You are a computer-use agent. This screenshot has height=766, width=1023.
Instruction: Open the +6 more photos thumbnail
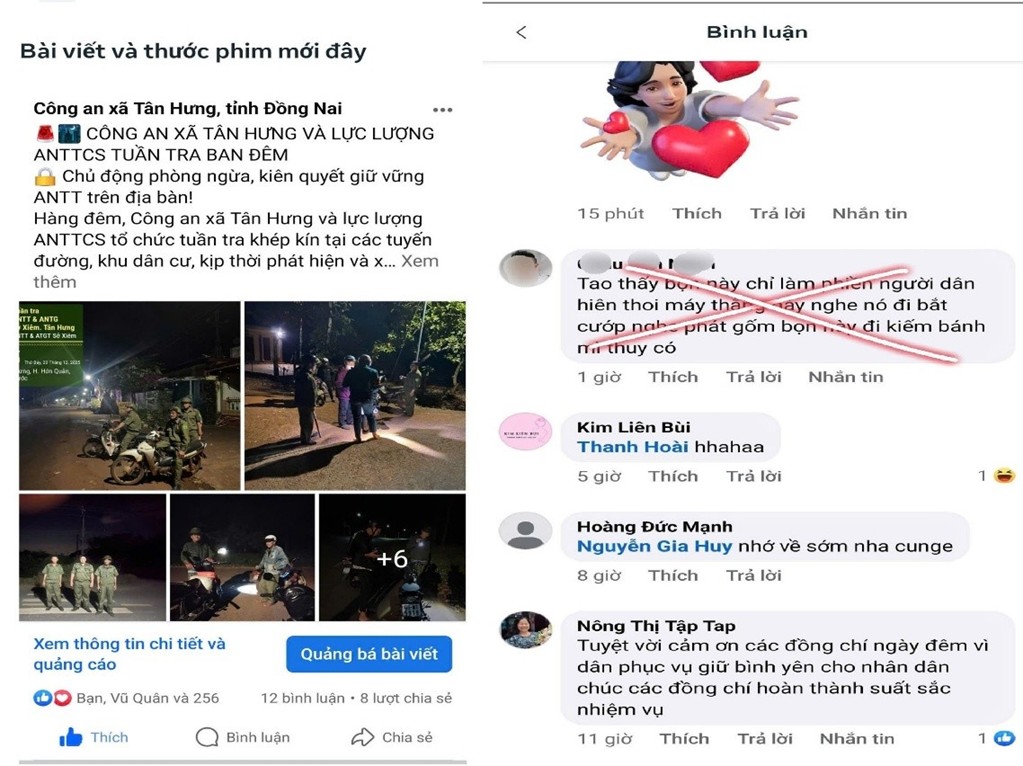392,557
